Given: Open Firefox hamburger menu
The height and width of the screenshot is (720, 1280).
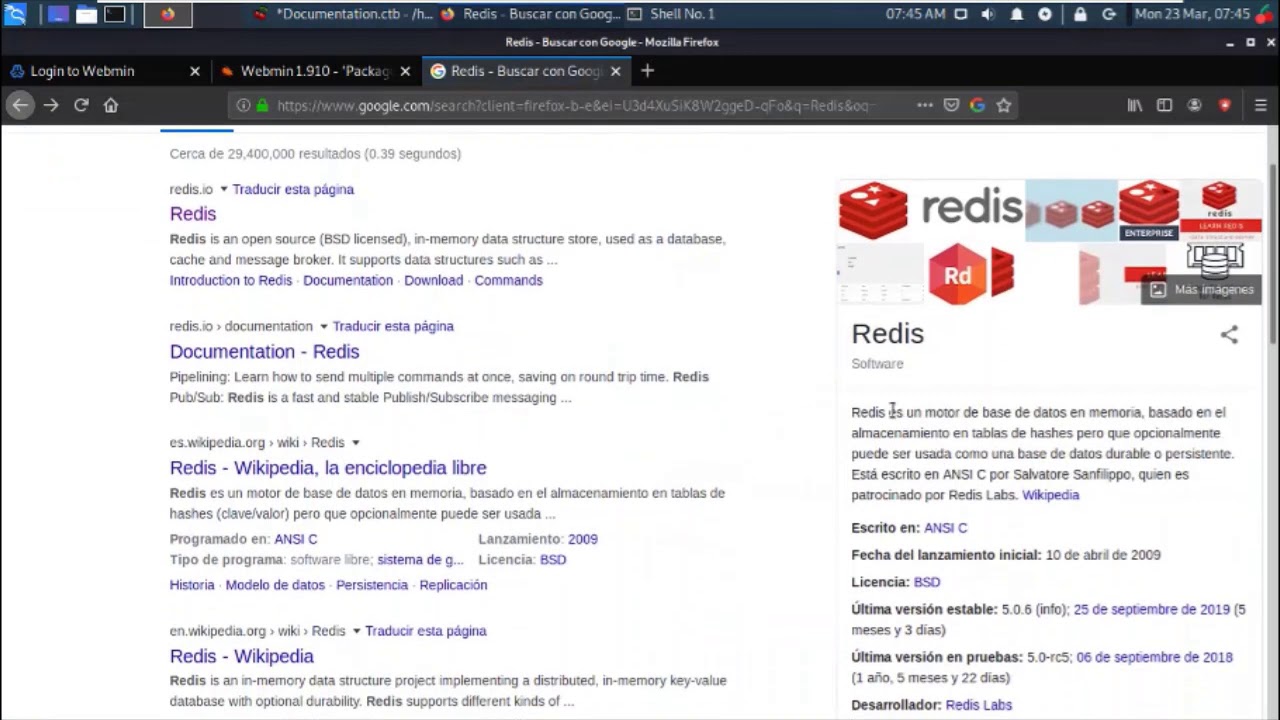Looking at the screenshot, I should point(1260,105).
